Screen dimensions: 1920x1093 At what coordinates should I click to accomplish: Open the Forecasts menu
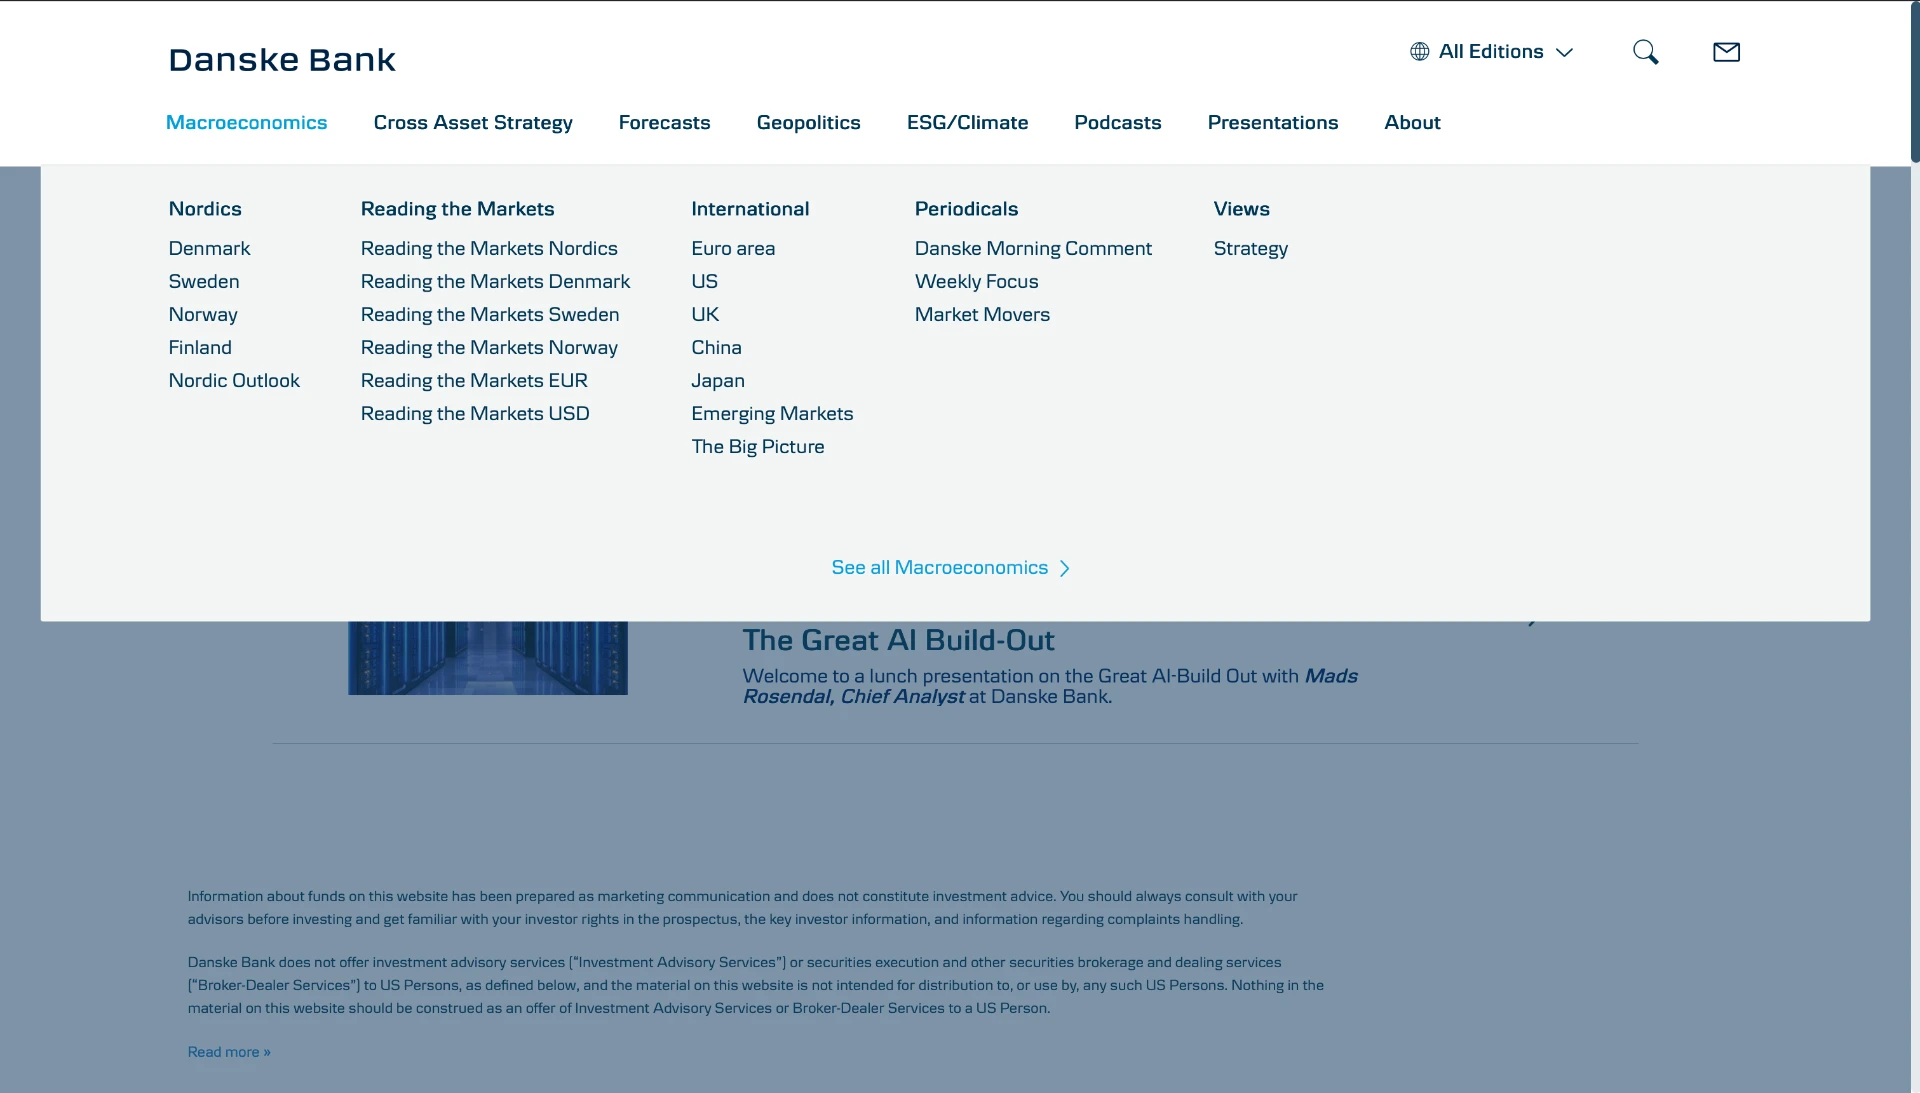(x=664, y=122)
